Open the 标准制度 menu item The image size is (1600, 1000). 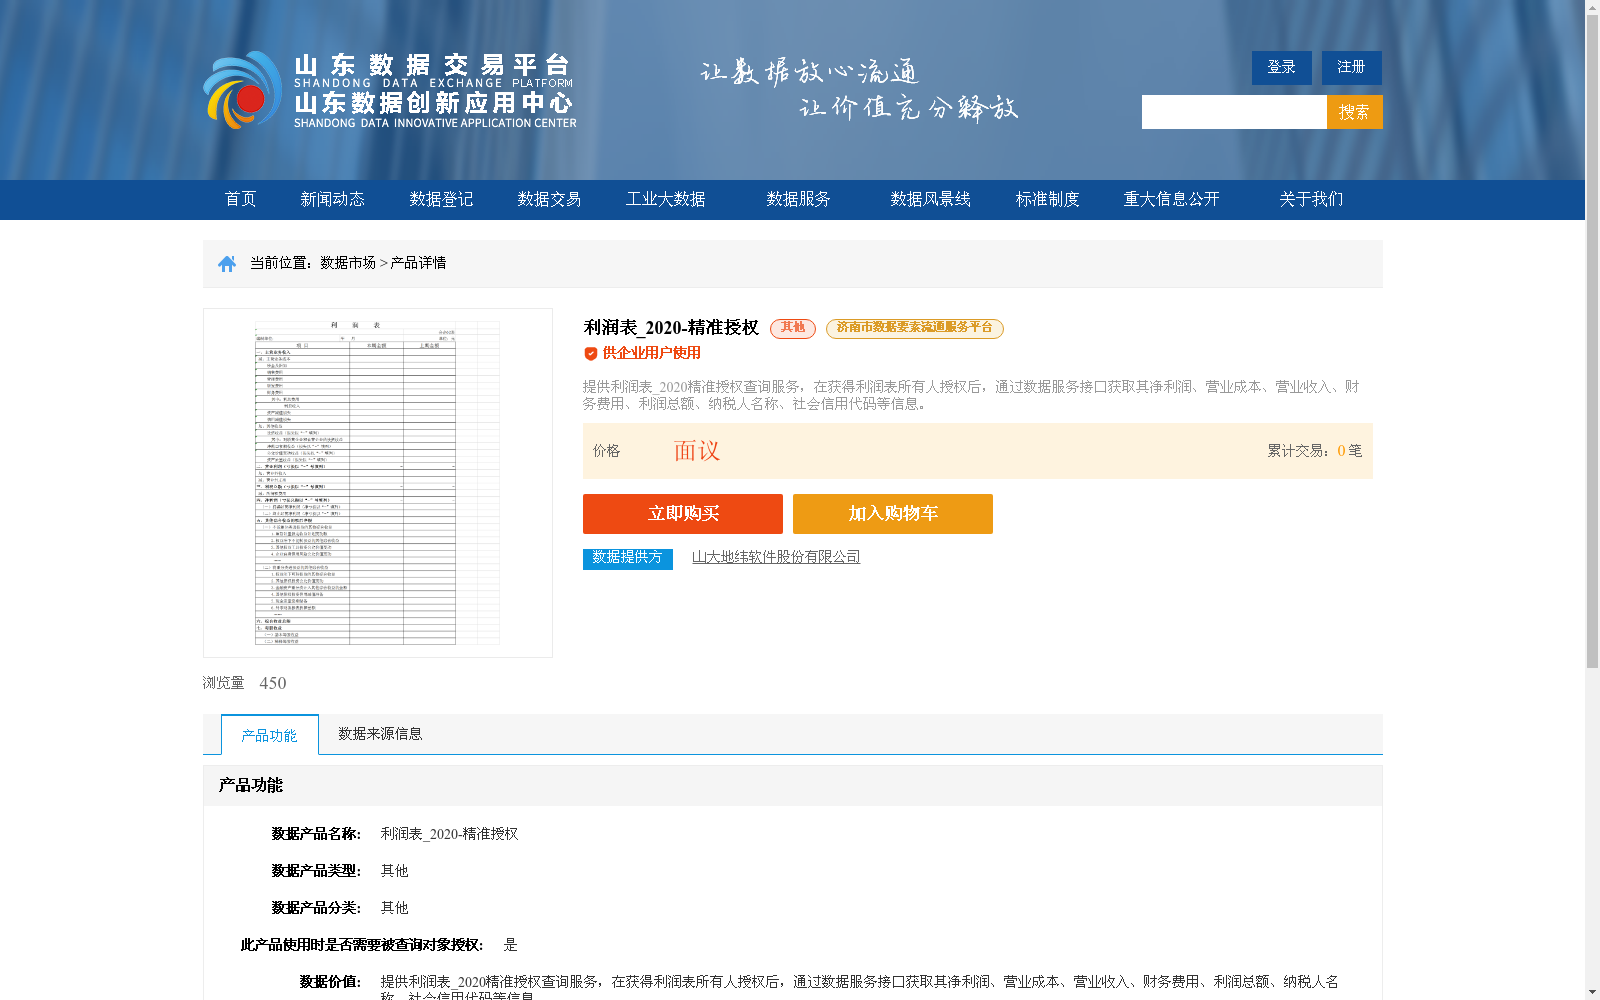pos(1047,200)
